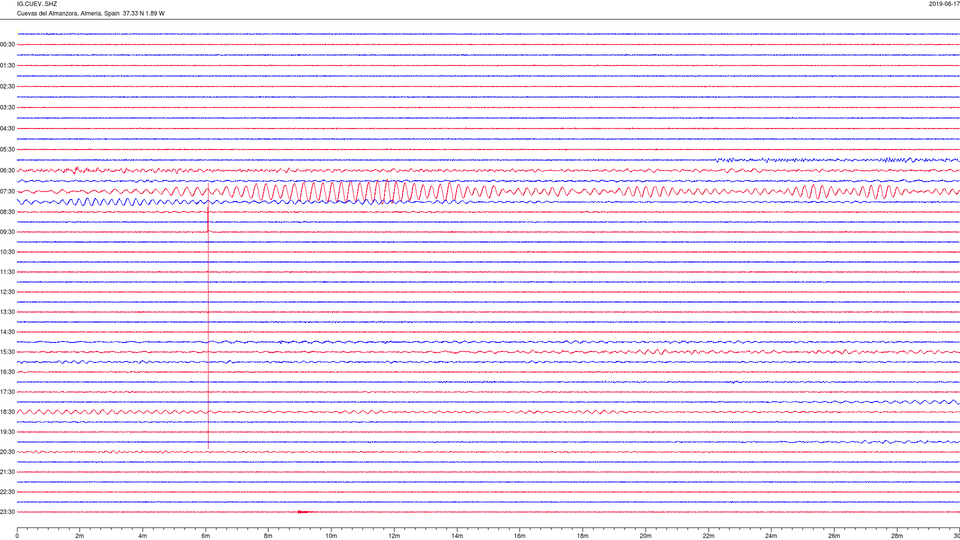
Task: Select the 21:30 time label
Action: 7,472
